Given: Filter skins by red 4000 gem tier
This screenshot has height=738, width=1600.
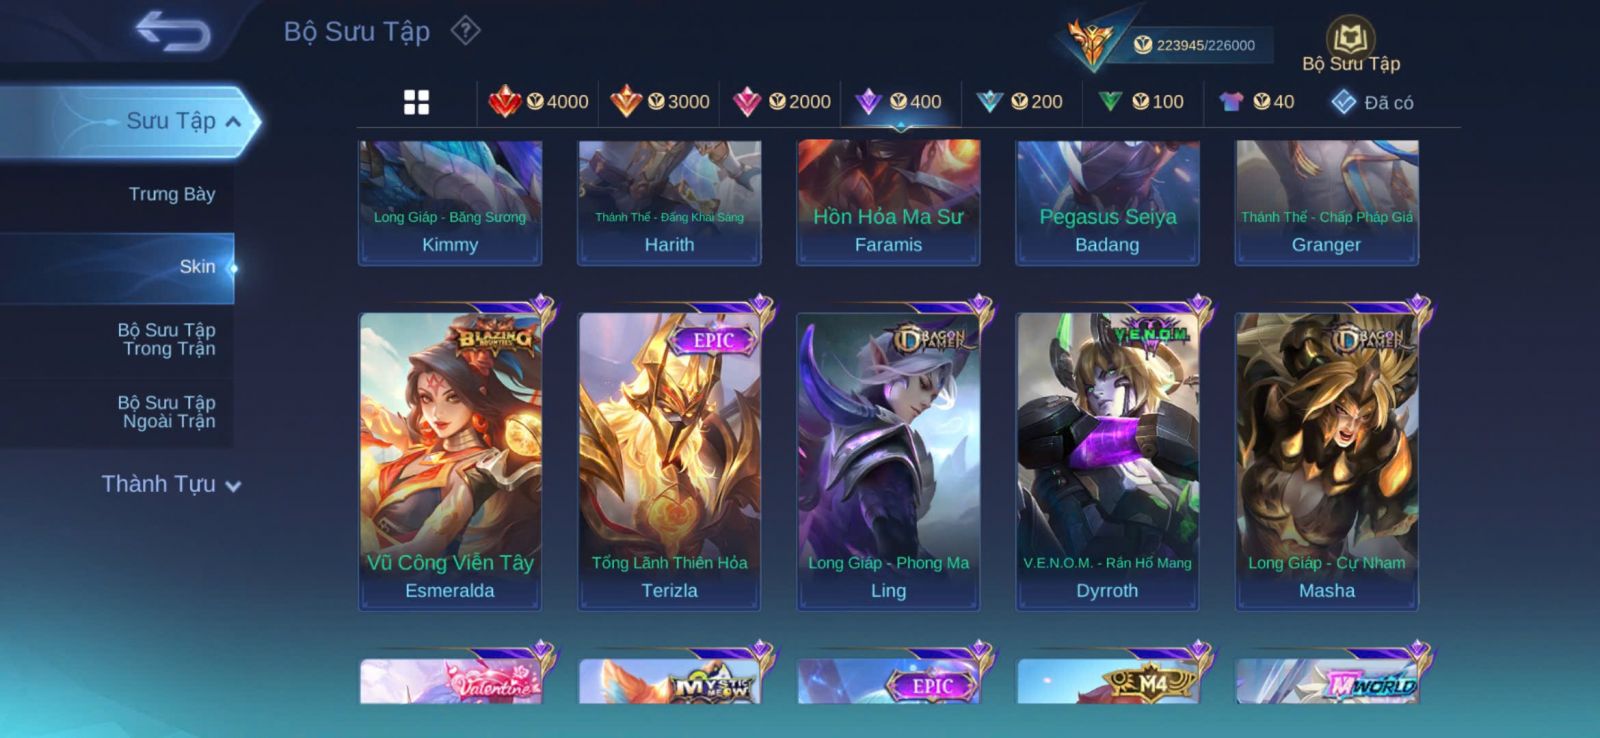Looking at the screenshot, I should click(x=538, y=101).
